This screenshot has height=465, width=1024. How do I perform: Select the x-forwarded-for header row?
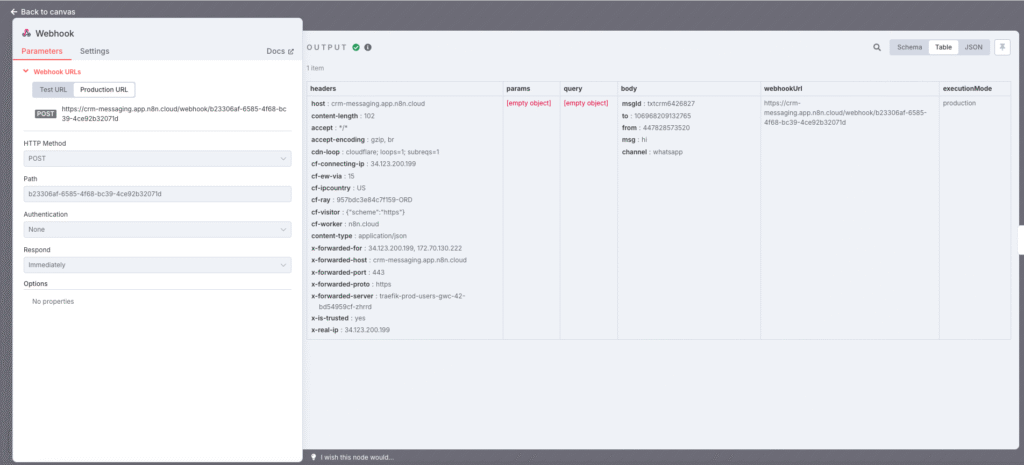(386, 248)
